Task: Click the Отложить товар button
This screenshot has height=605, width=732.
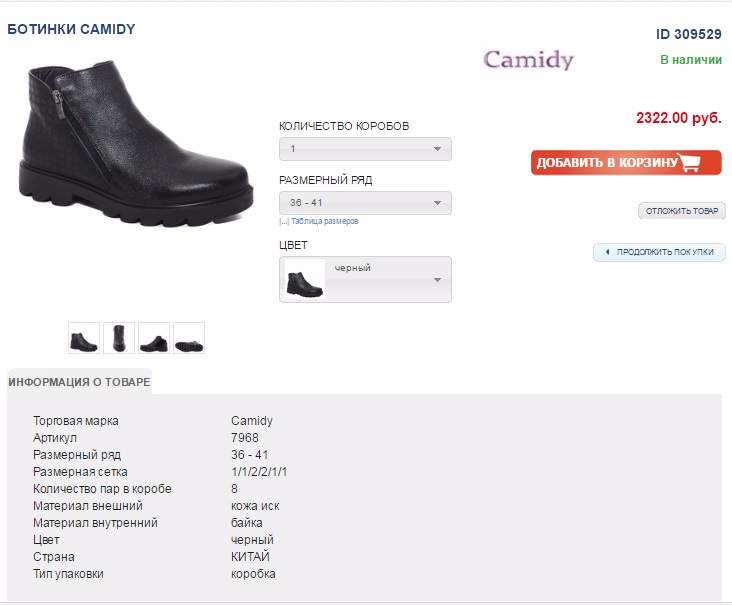Action: [x=682, y=211]
